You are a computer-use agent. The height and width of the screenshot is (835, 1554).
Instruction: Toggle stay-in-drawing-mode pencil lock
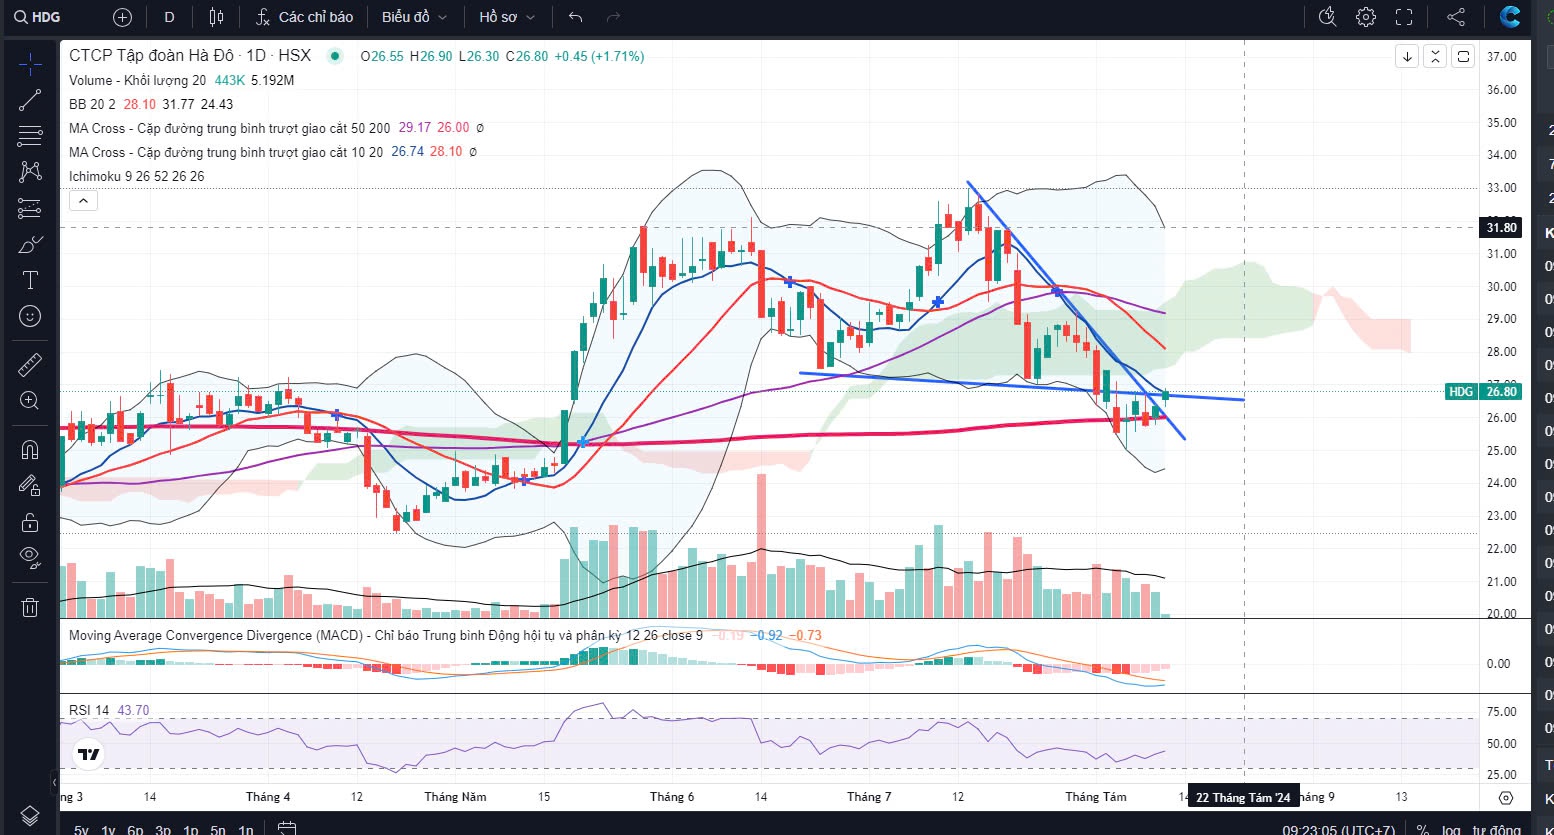(30, 486)
